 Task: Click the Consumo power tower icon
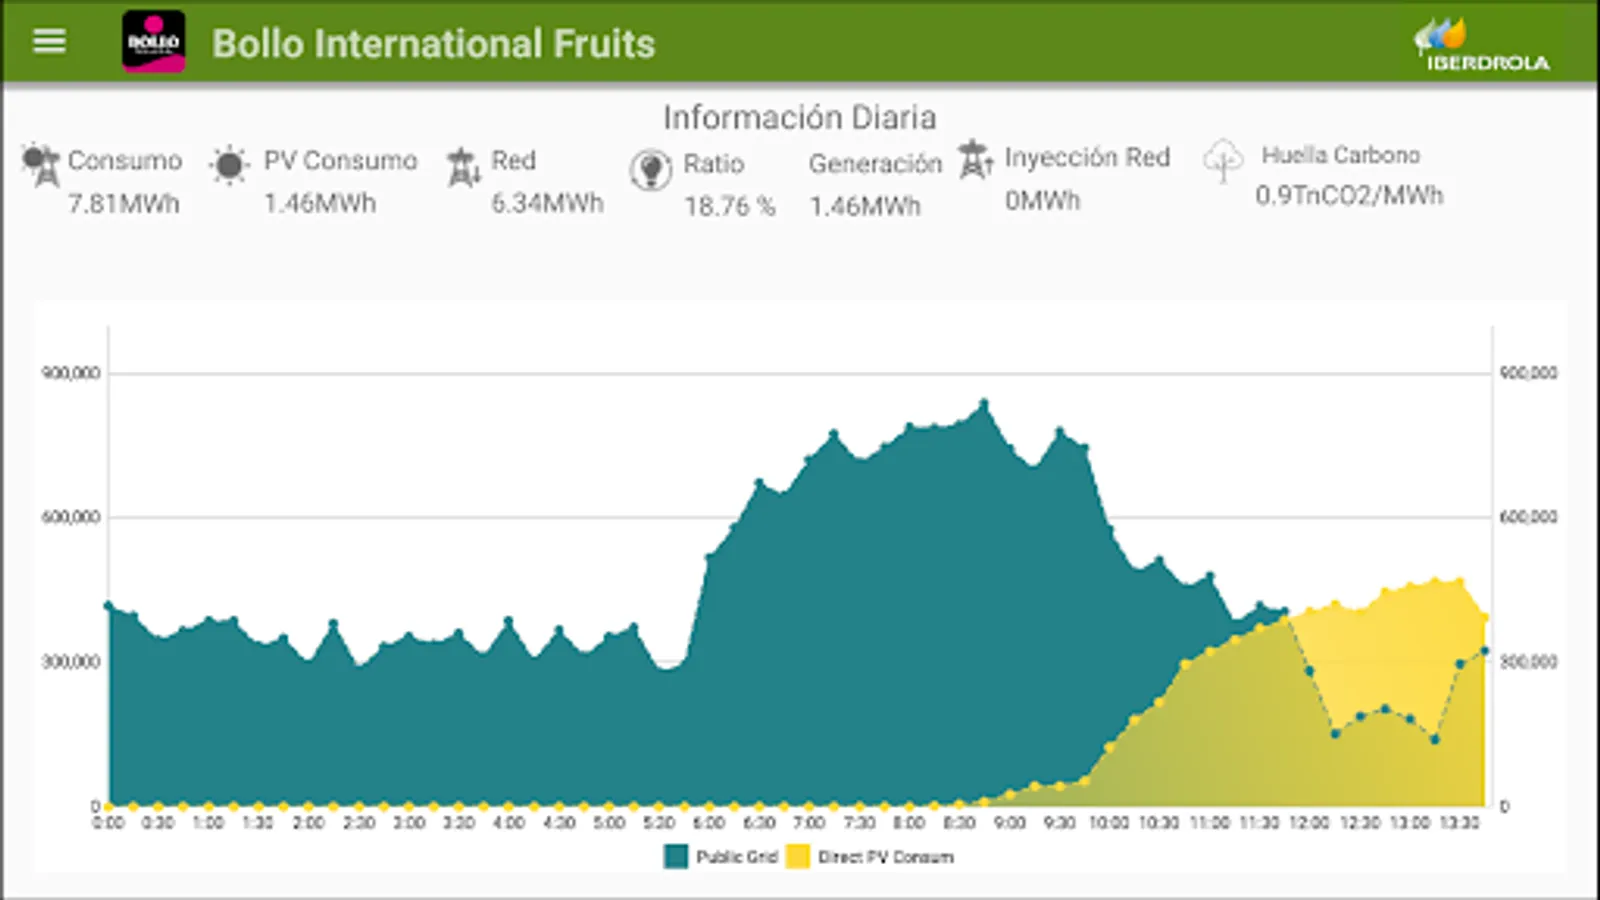pyautogui.click(x=41, y=165)
